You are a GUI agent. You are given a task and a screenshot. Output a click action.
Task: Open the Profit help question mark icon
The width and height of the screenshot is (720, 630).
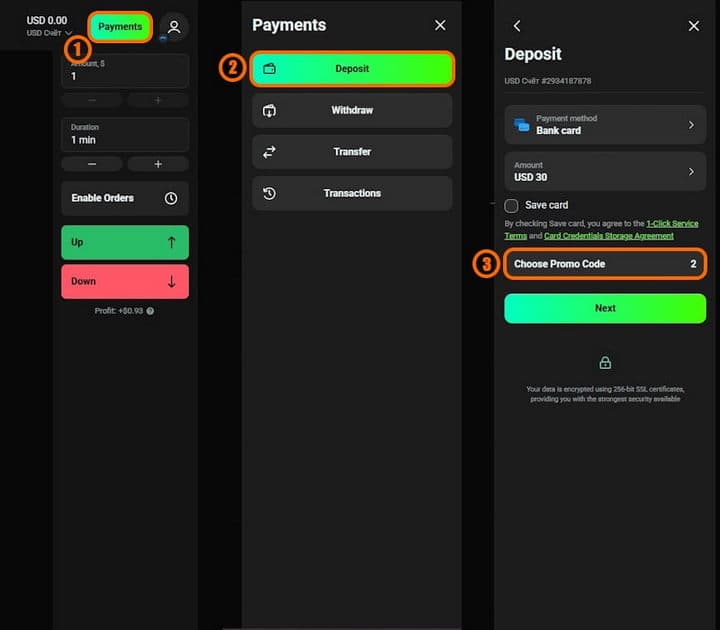click(150, 311)
